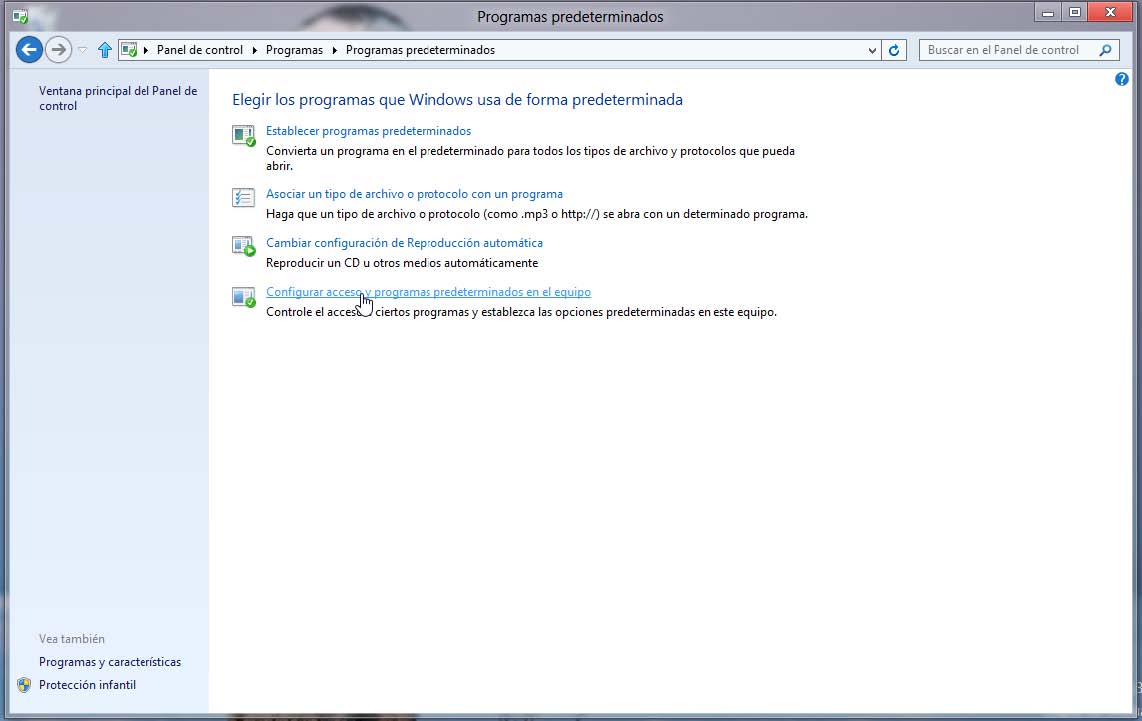Refresh the current page
Image resolution: width=1142 pixels, height=721 pixels.
(x=894, y=50)
